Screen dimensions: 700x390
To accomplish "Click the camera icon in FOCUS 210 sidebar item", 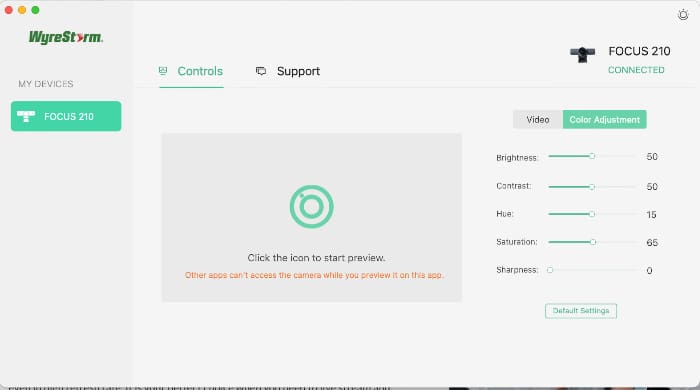I will tap(26, 116).
